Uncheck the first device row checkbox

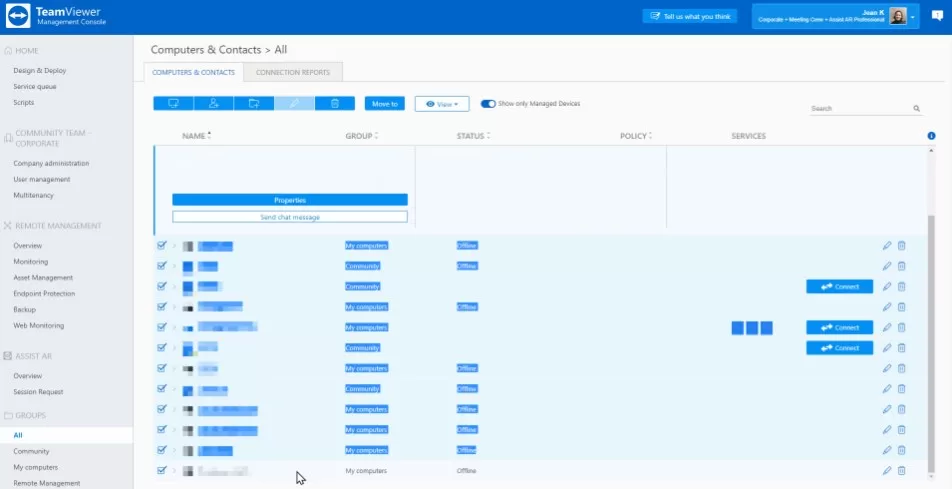[x=162, y=245]
